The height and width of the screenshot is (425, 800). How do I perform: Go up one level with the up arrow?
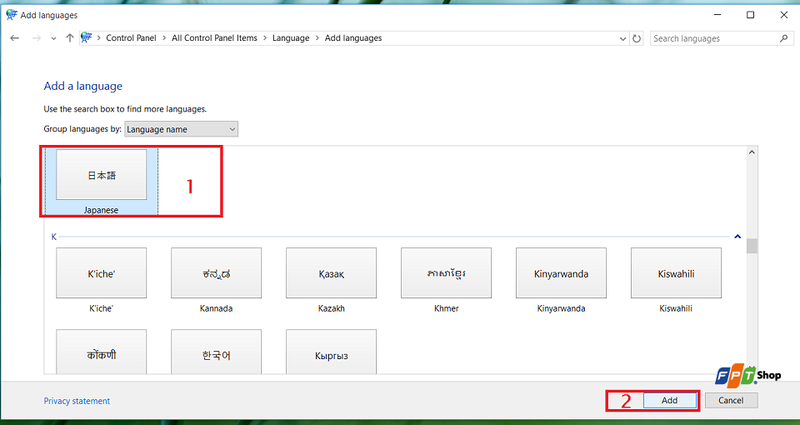point(70,38)
